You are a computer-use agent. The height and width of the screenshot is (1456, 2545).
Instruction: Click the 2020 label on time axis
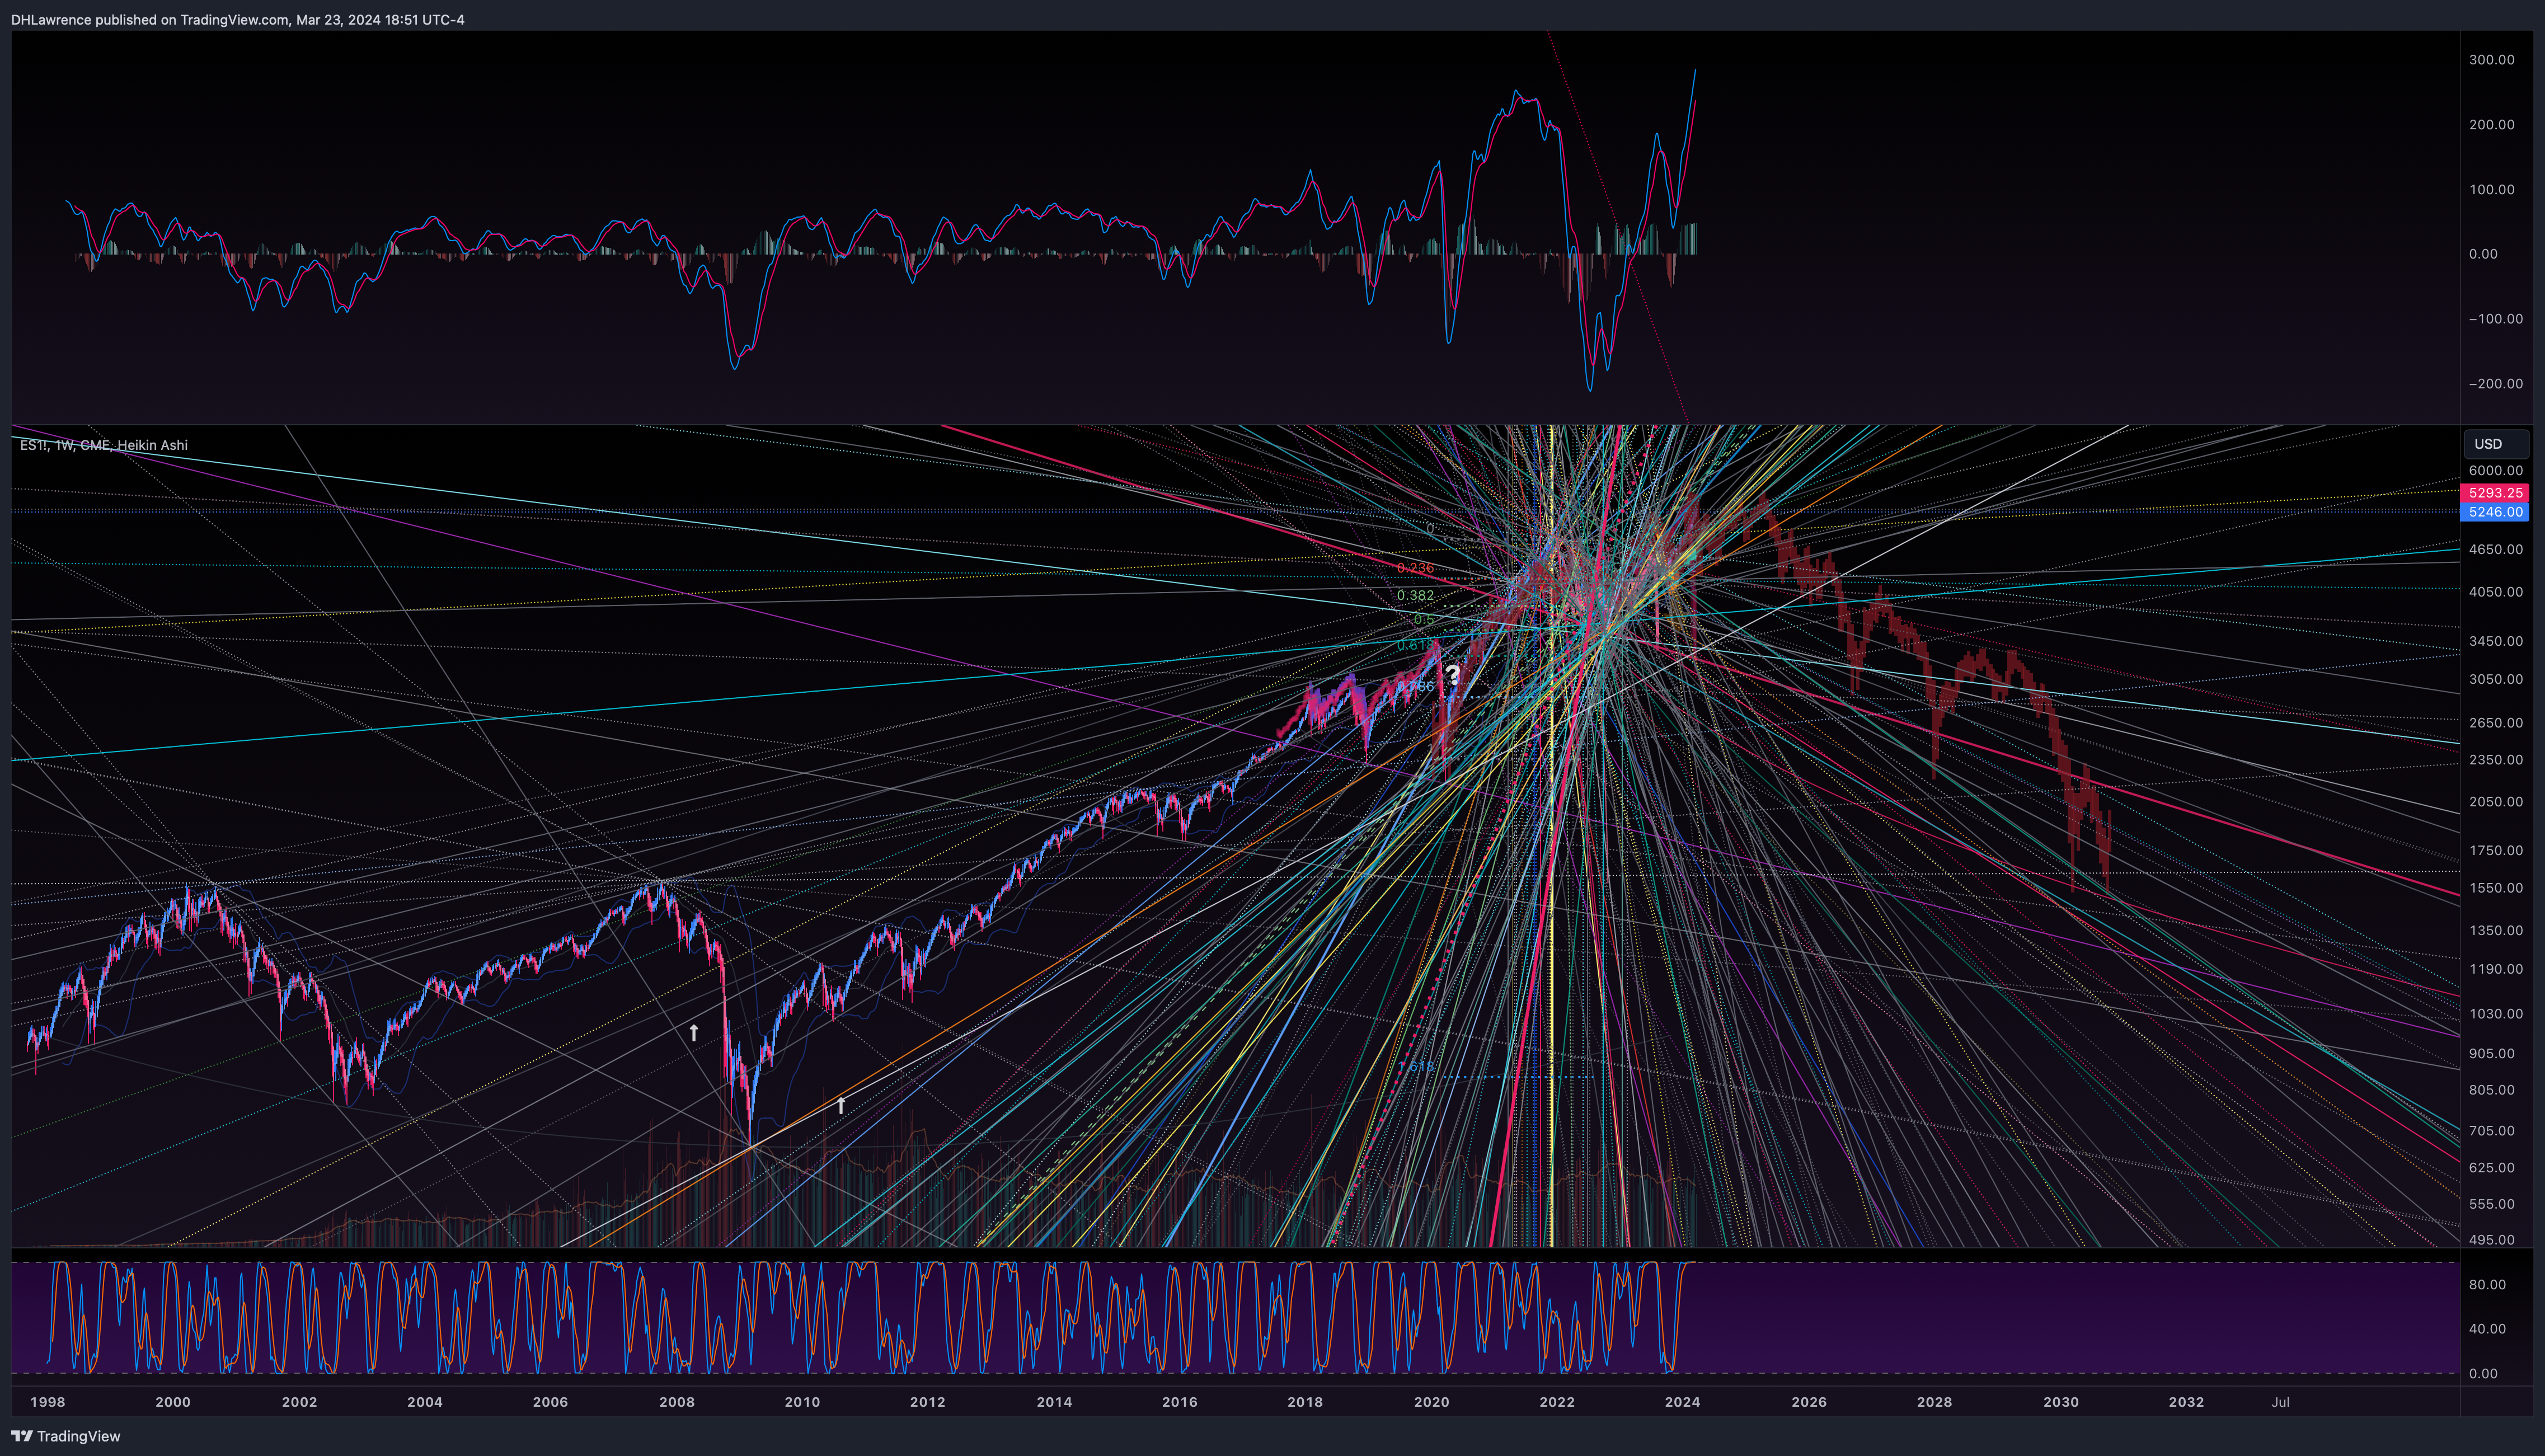click(x=1432, y=1402)
